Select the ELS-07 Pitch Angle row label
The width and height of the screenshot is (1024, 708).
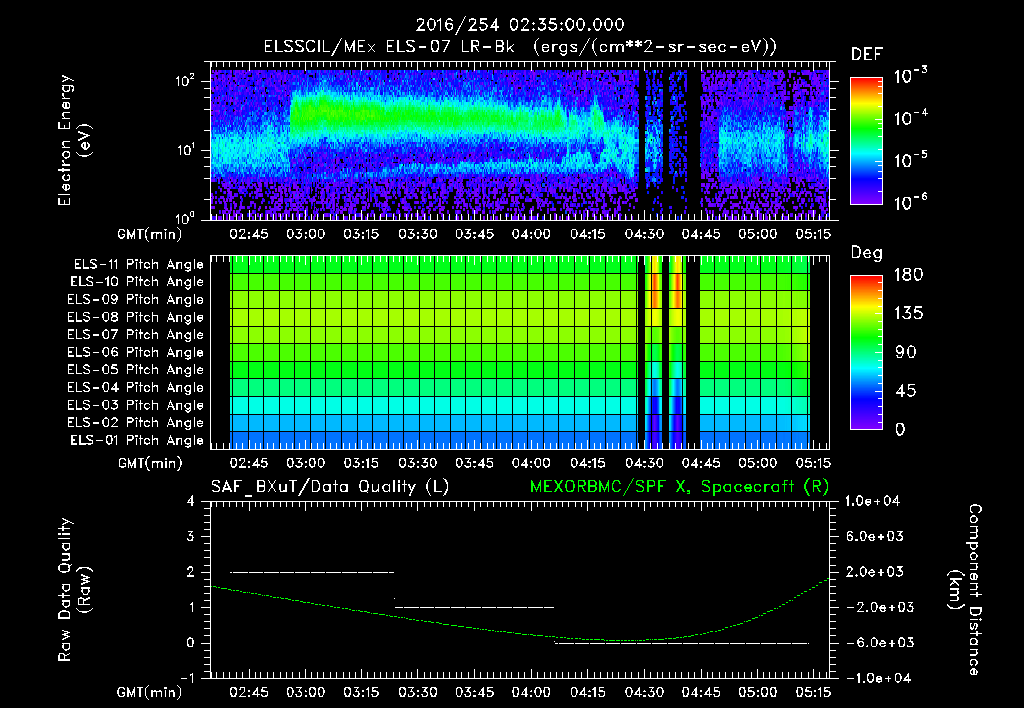click(136, 334)
